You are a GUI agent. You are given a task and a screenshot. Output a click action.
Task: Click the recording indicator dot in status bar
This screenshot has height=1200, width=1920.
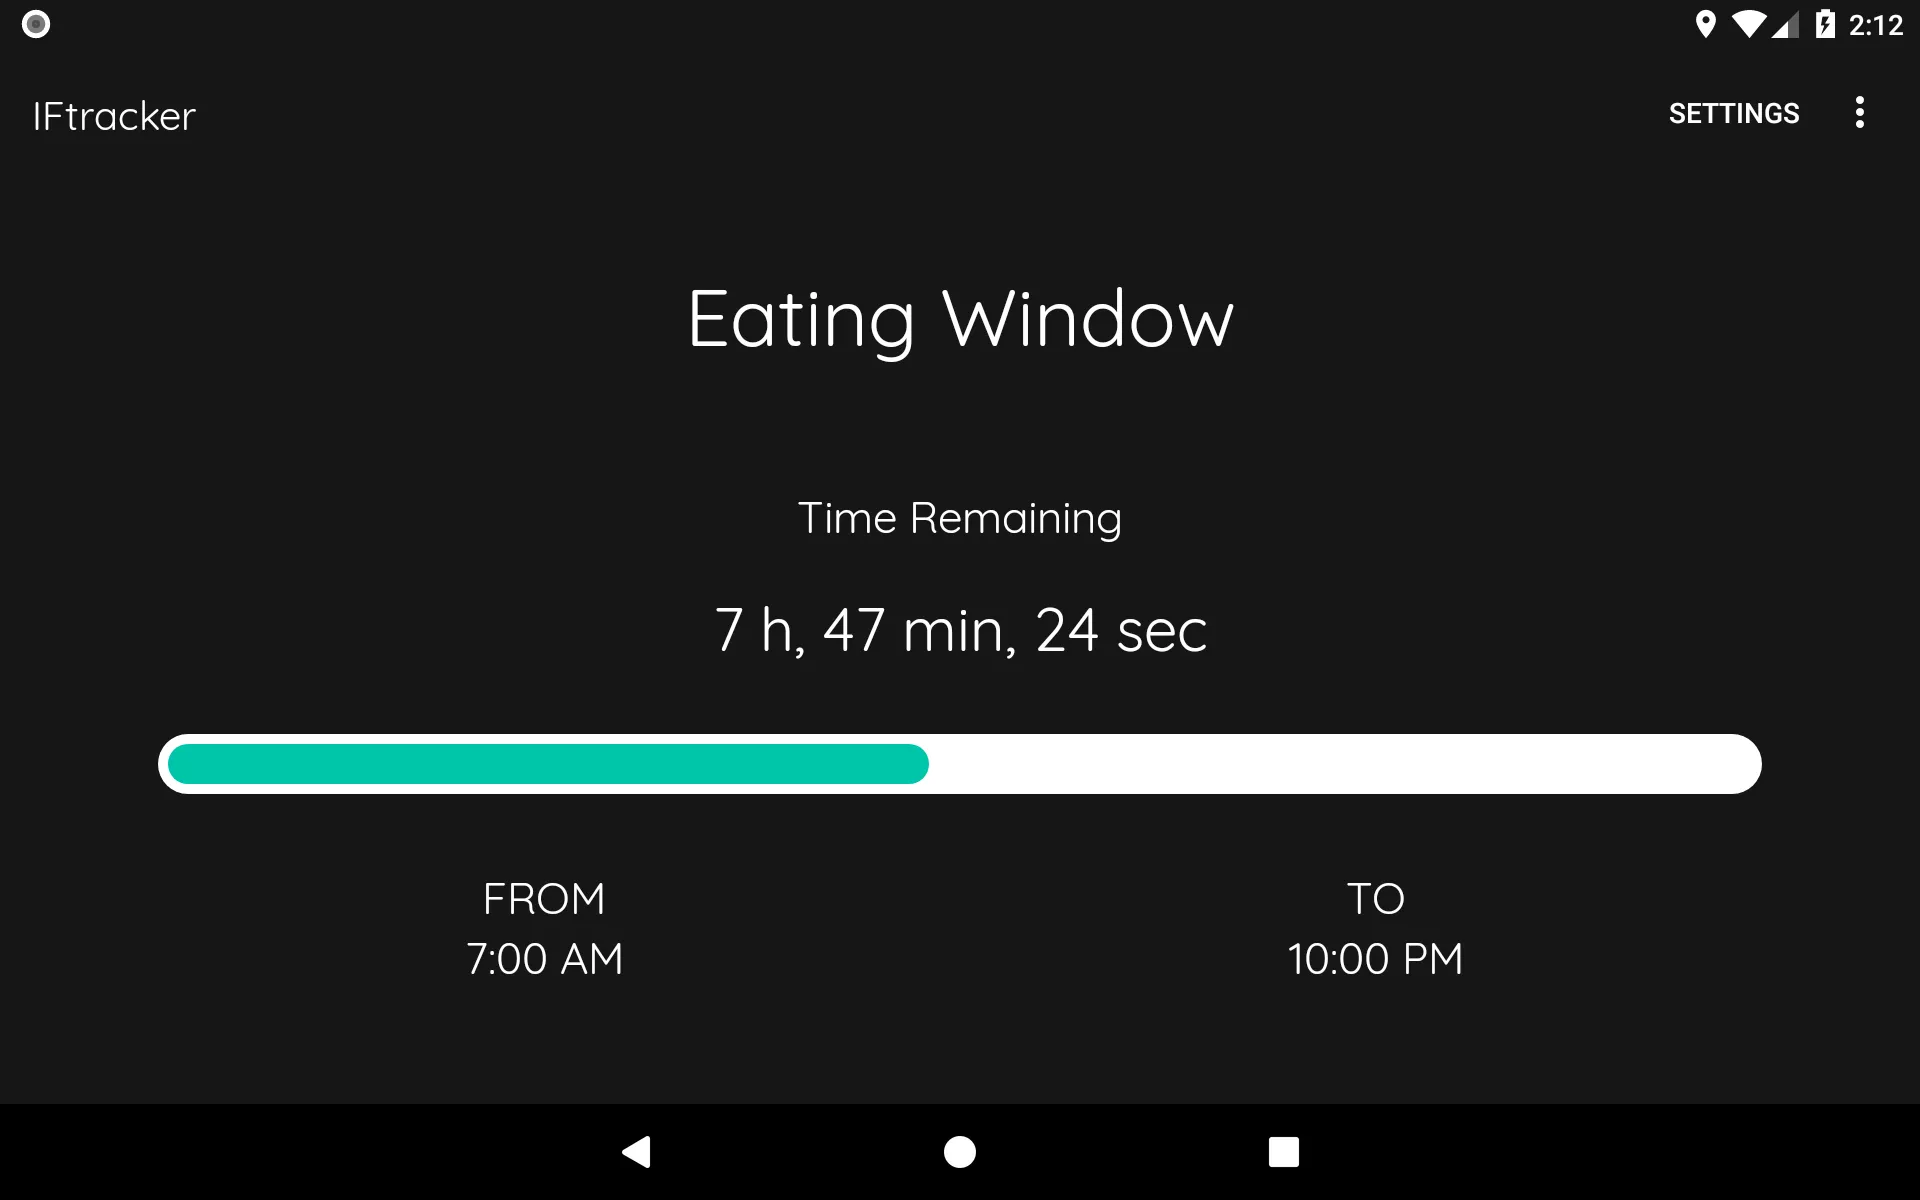point(37,24)
